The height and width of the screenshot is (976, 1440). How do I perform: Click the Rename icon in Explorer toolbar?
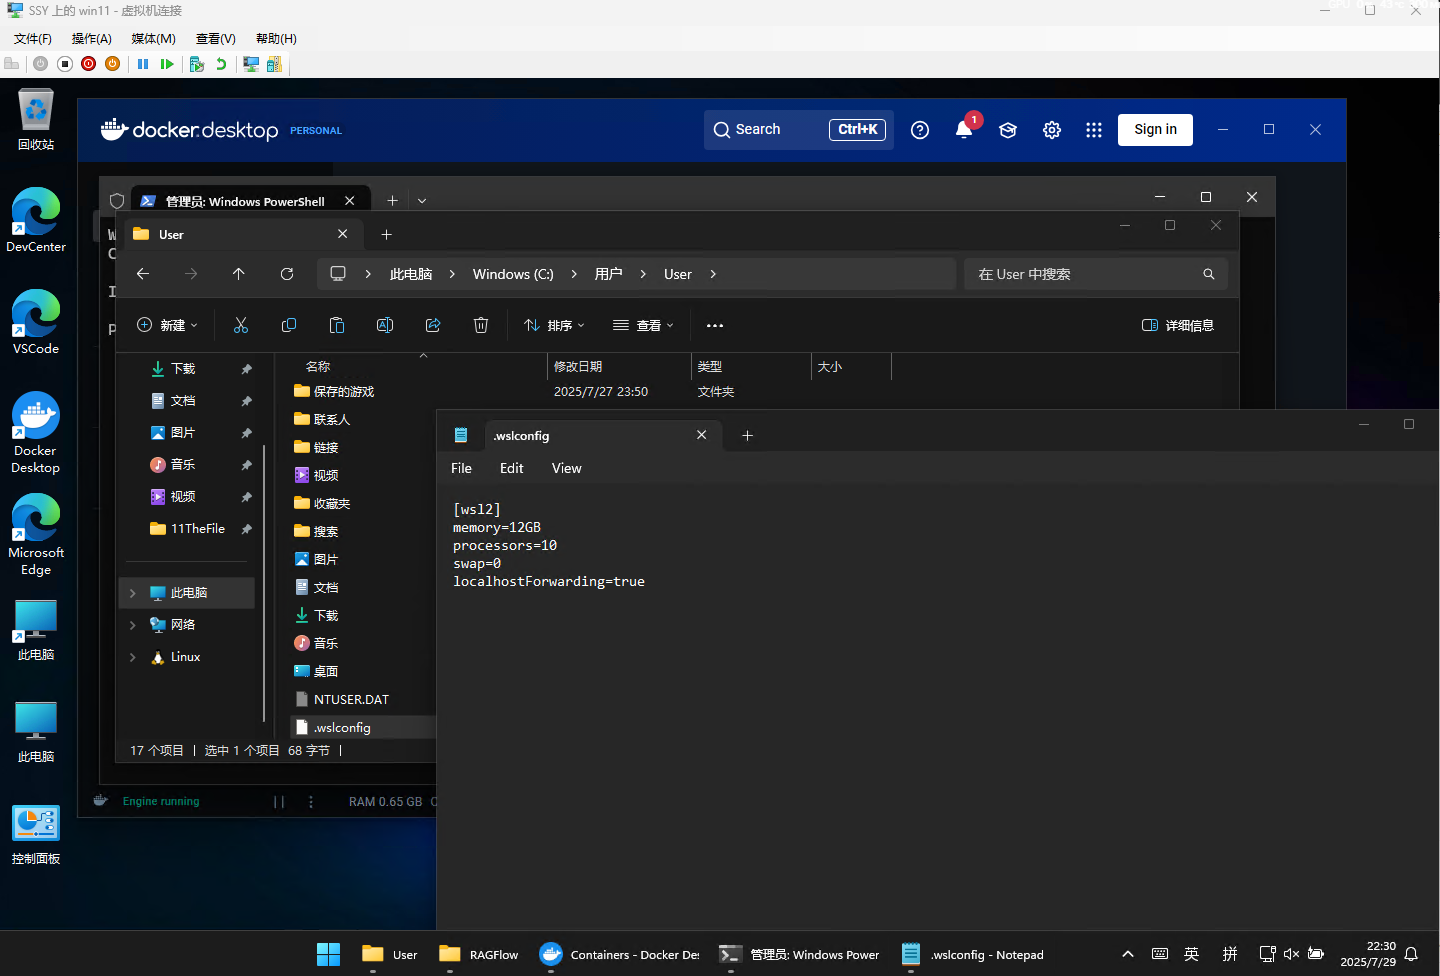(x=385, y=325)
